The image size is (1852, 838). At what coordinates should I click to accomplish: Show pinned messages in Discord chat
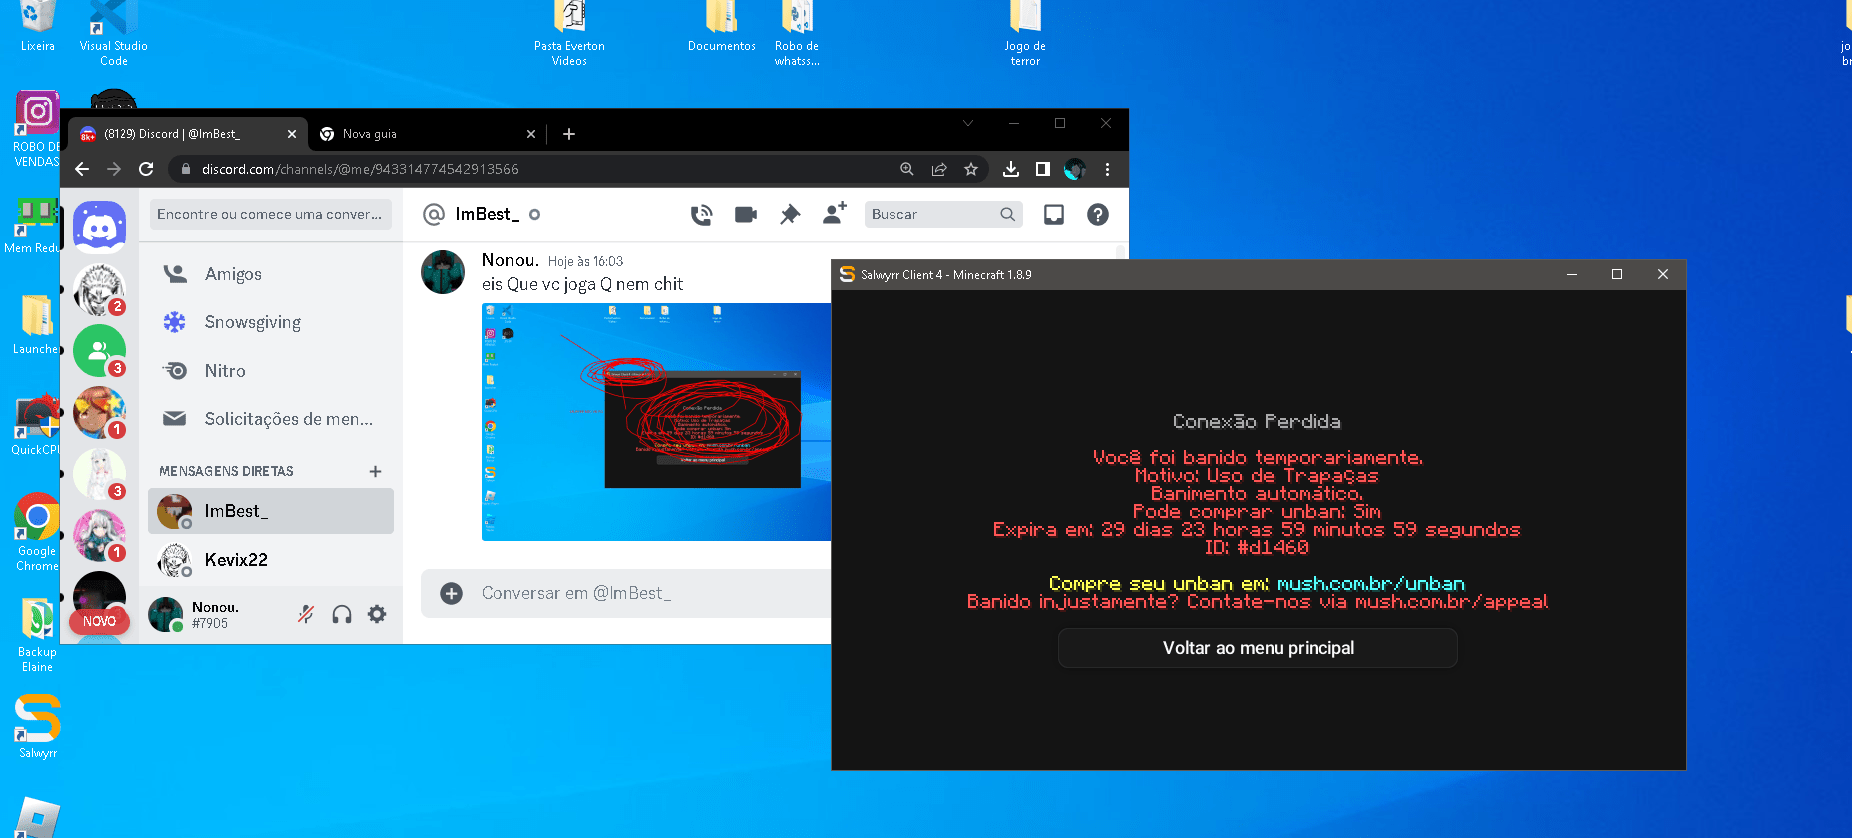coord(790,214)
